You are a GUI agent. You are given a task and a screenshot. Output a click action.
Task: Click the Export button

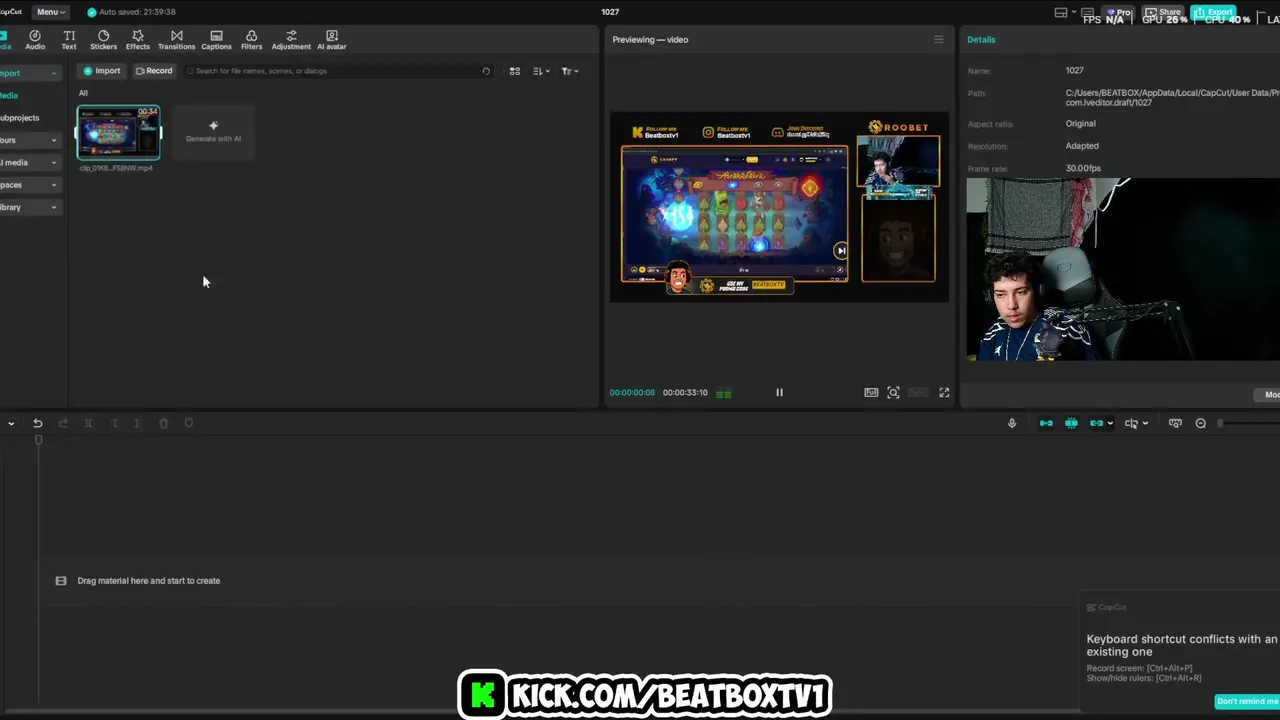click(x=1213, y=12)
